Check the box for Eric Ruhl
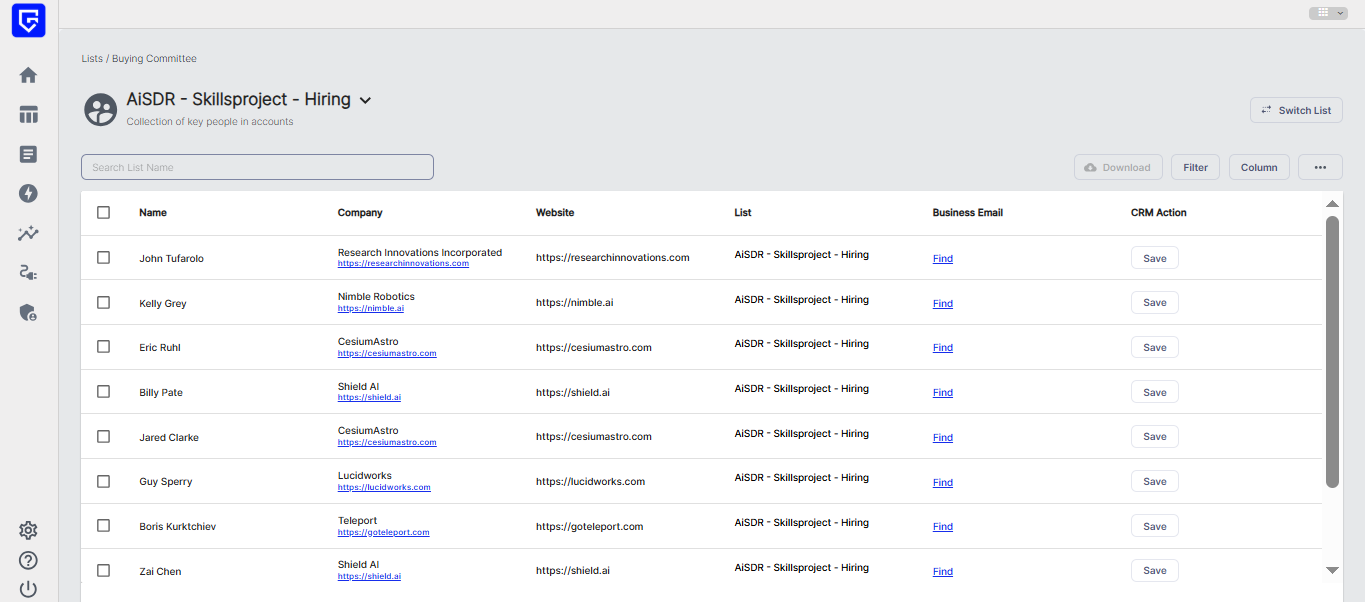 (103, 347)
